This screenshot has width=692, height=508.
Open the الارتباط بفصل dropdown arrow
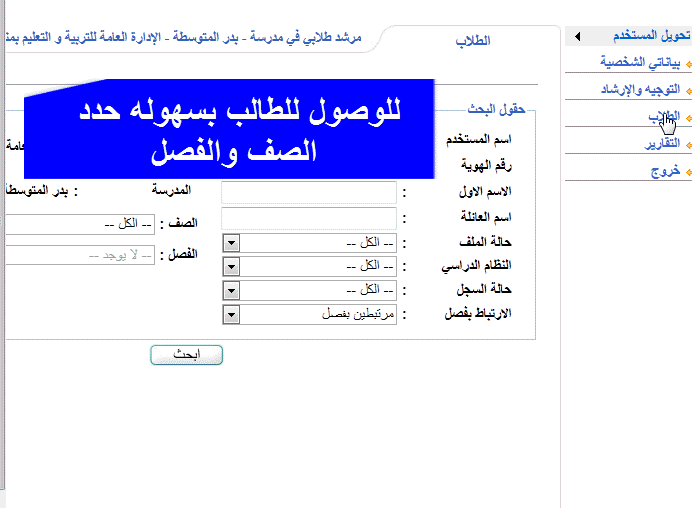(232, 315)
